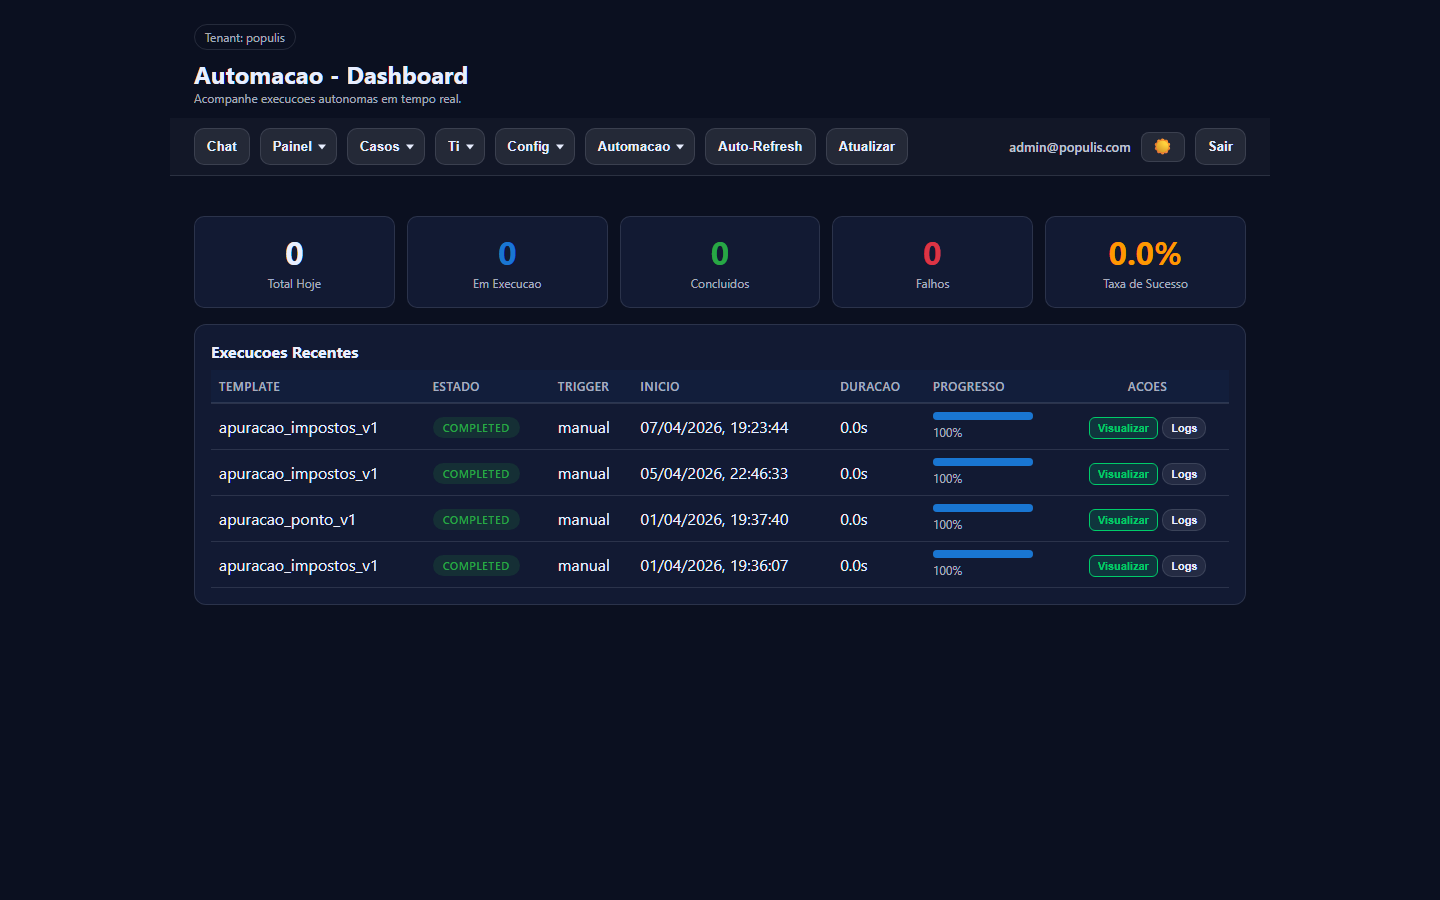Click the Tenant: populis badge
Image resolution: width=1440 pixels, height=900 pixels.
coord(244,38)
